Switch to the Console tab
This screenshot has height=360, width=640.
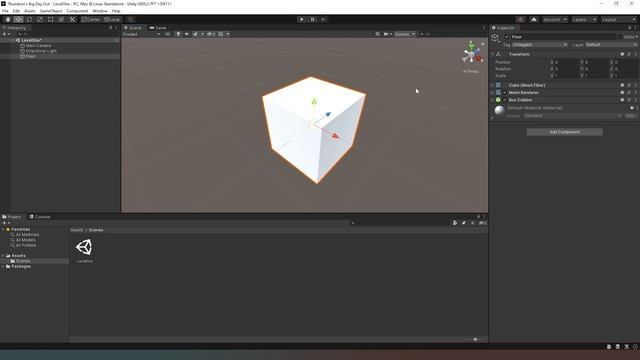(x=40, y=217)
